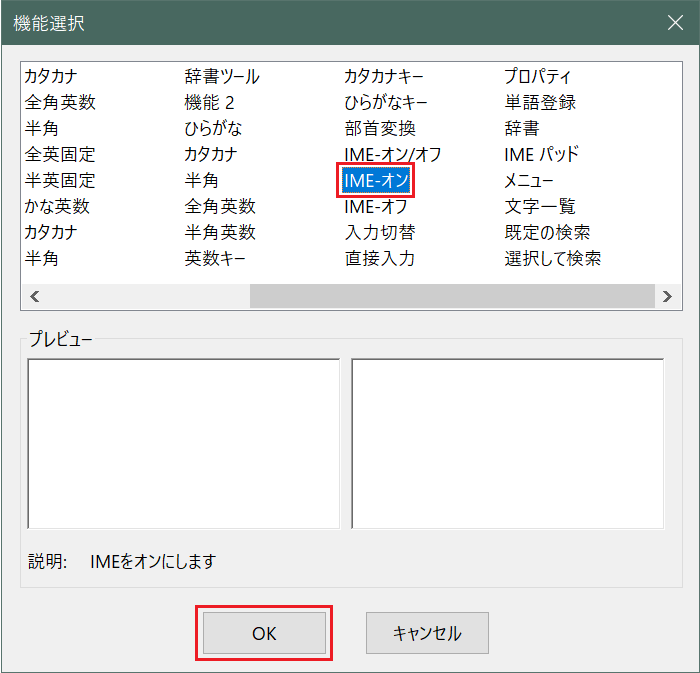Viewport: 700px width, 673px height.
Task: Choose かな英数 from the function list
Action: (x=57, y=206)
